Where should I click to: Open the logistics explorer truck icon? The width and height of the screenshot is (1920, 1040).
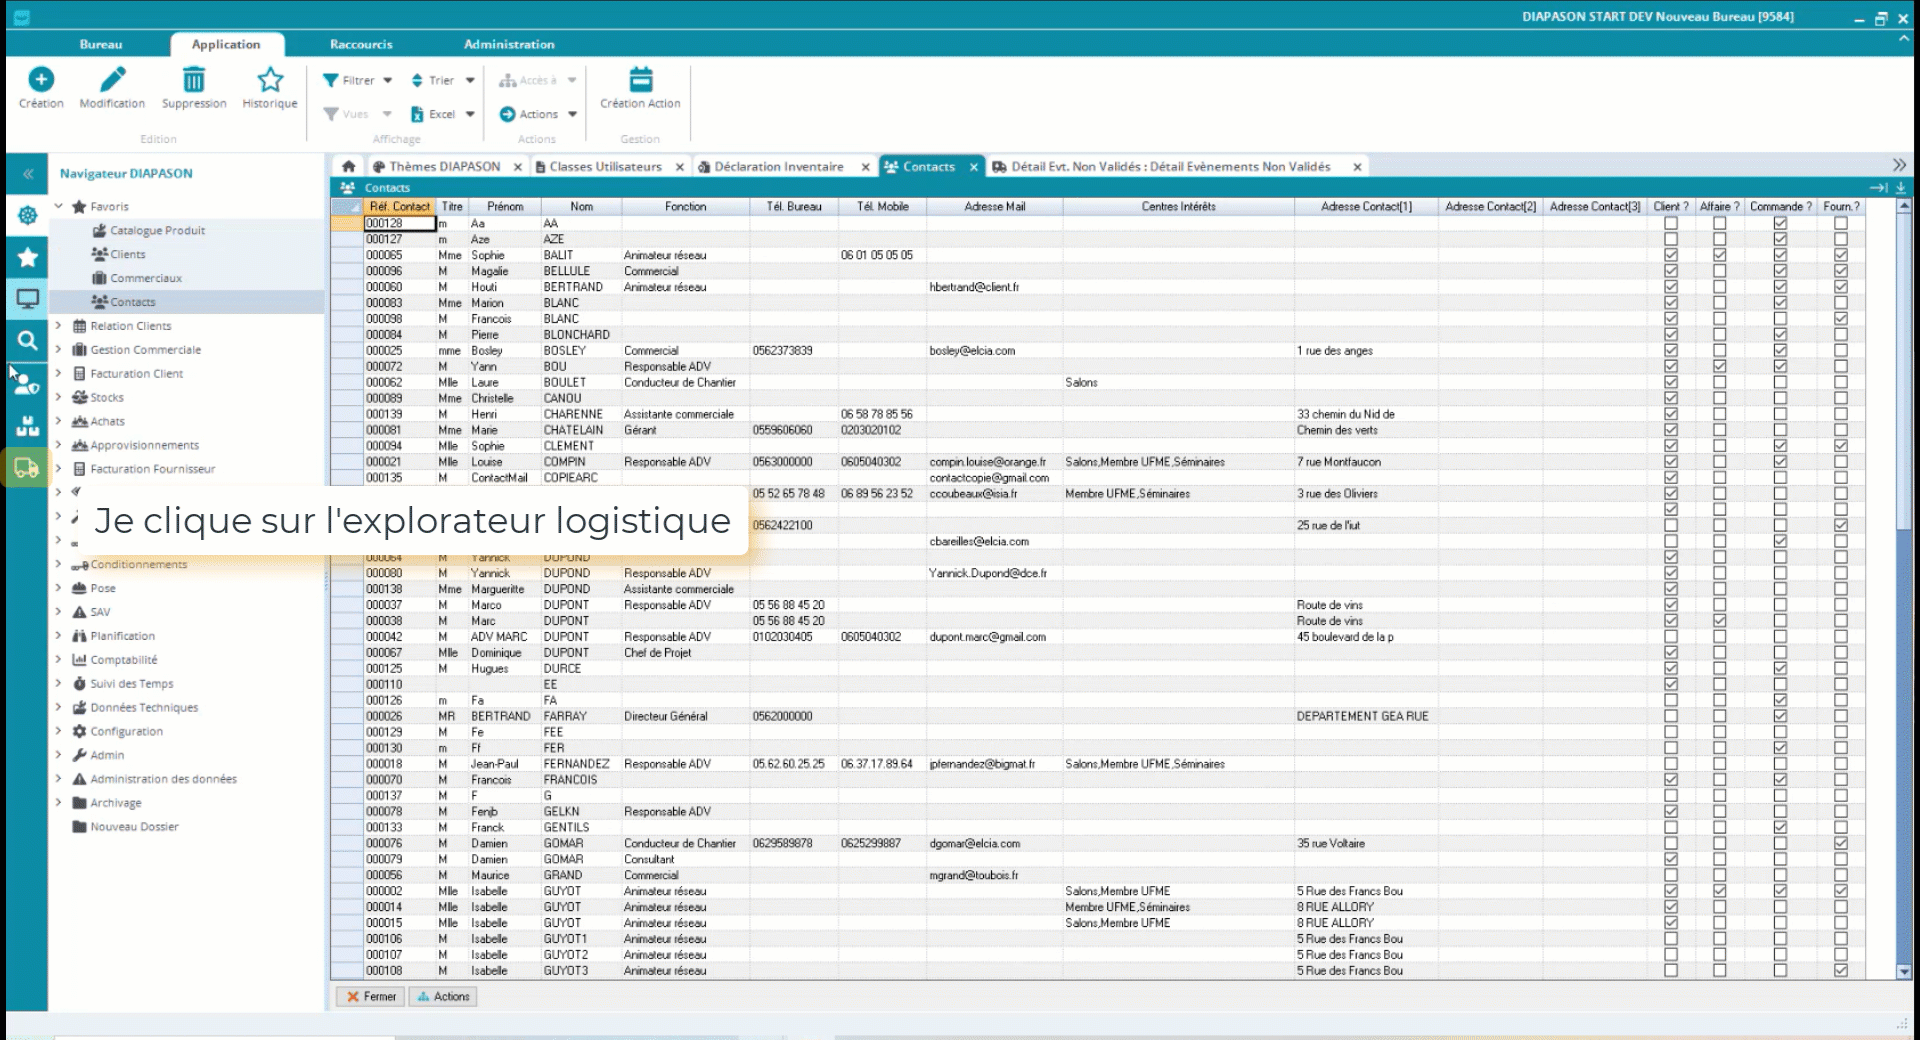(27, 468)
